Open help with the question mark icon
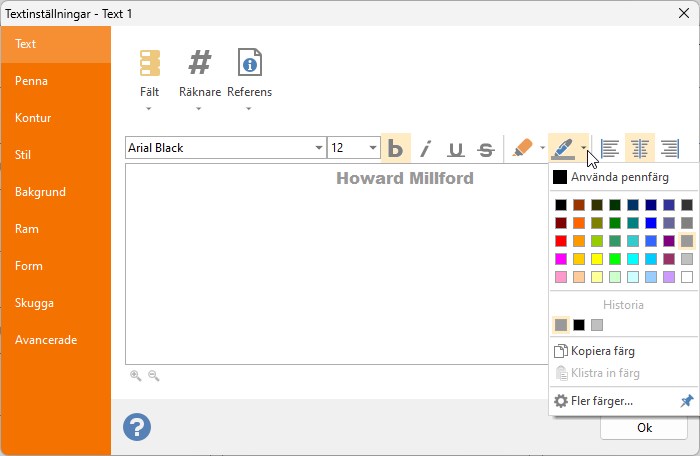 (137, 427)
